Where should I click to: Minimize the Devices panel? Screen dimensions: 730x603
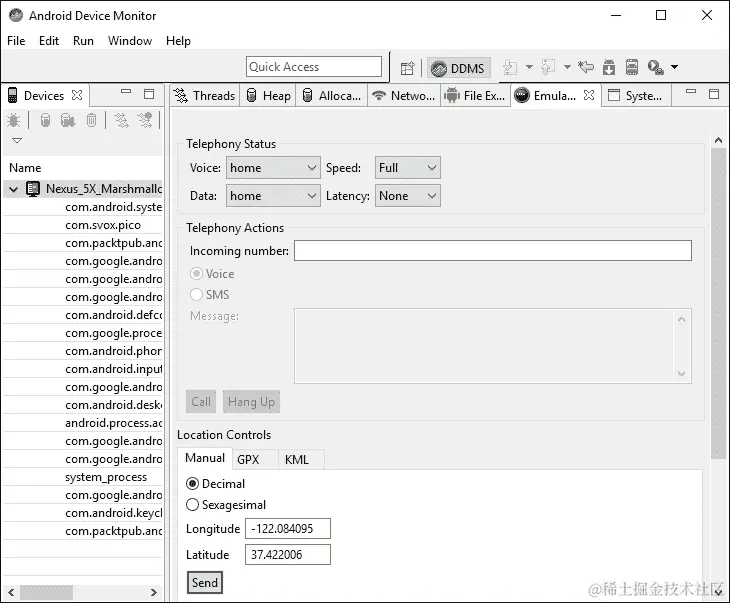click(x=126, y=92)
